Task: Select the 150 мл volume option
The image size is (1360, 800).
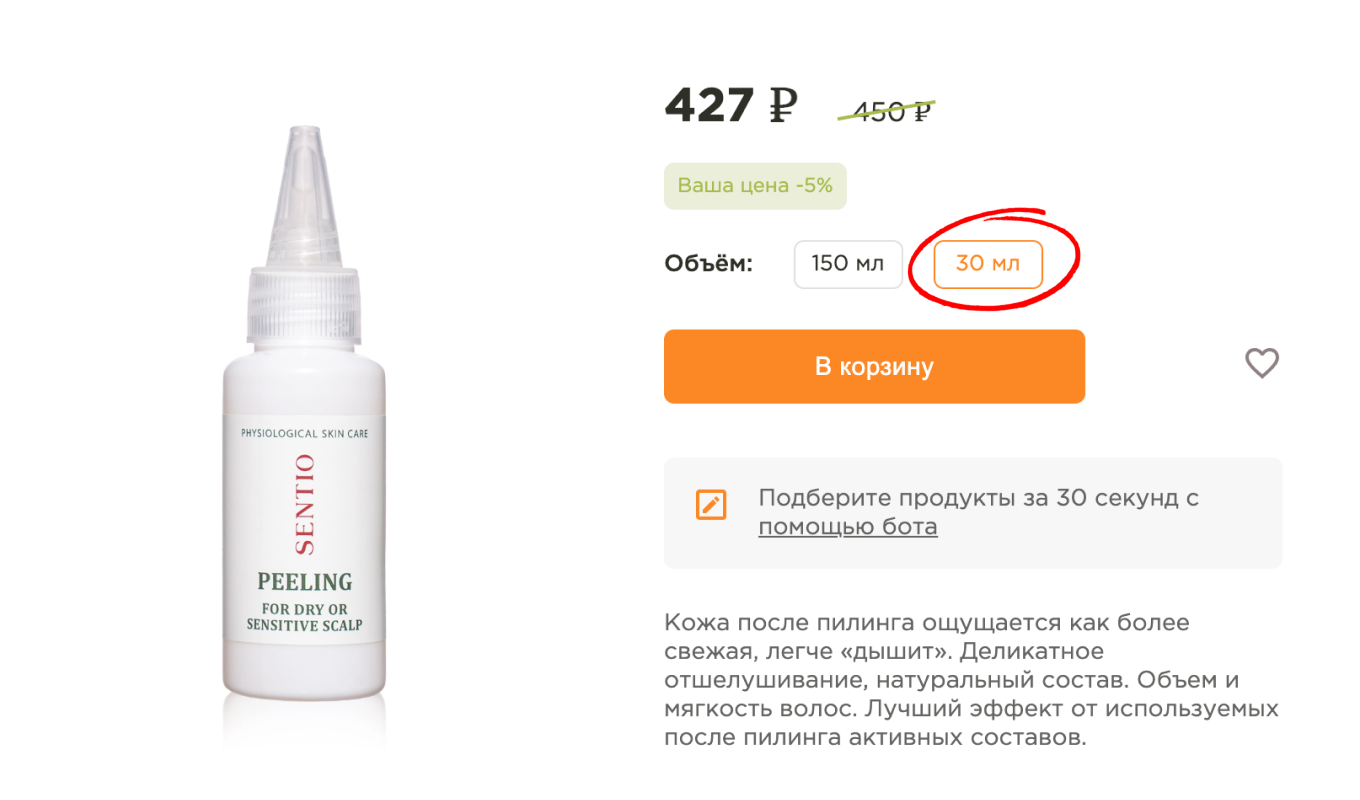Action: 848,264
